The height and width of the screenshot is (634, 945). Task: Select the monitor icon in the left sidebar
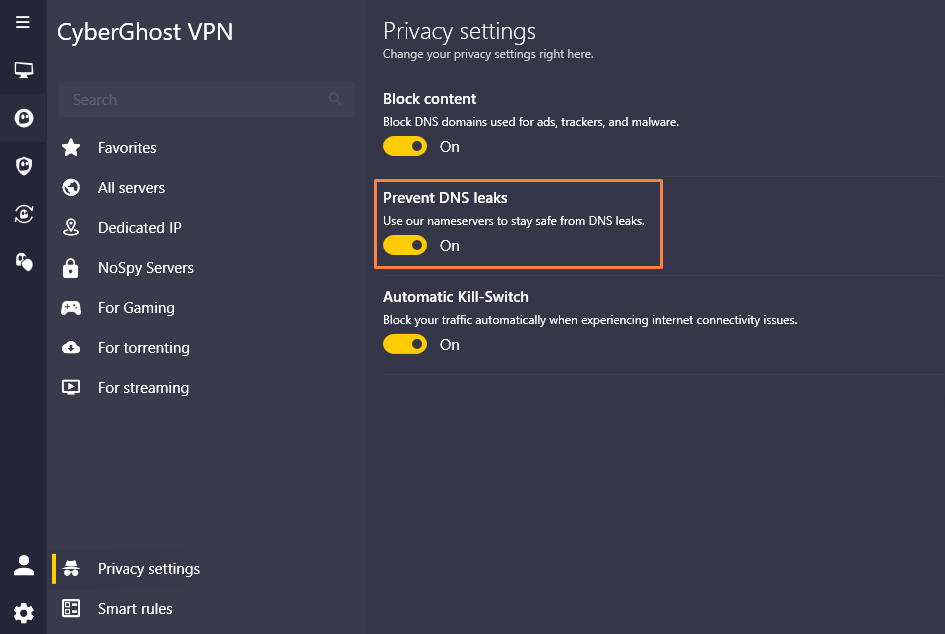[23, 69]
